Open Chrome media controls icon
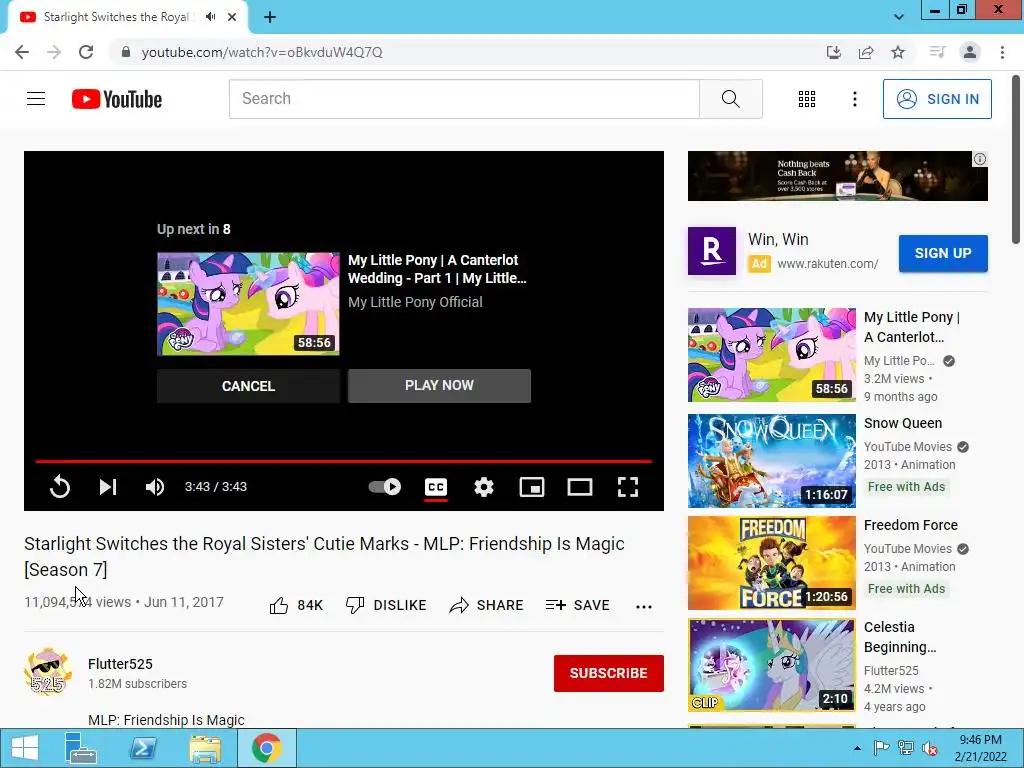 point(937,52)
